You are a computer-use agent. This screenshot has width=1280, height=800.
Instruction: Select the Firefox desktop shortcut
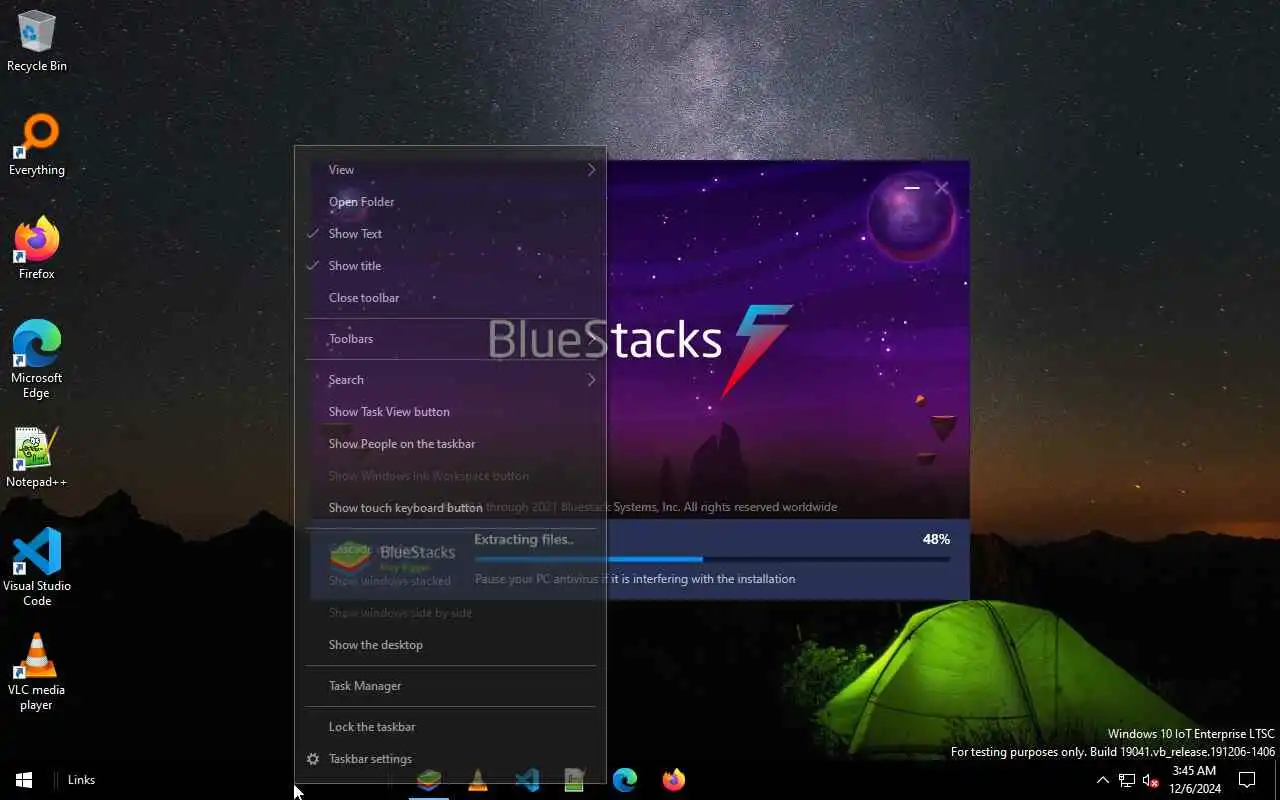point(37,249)
